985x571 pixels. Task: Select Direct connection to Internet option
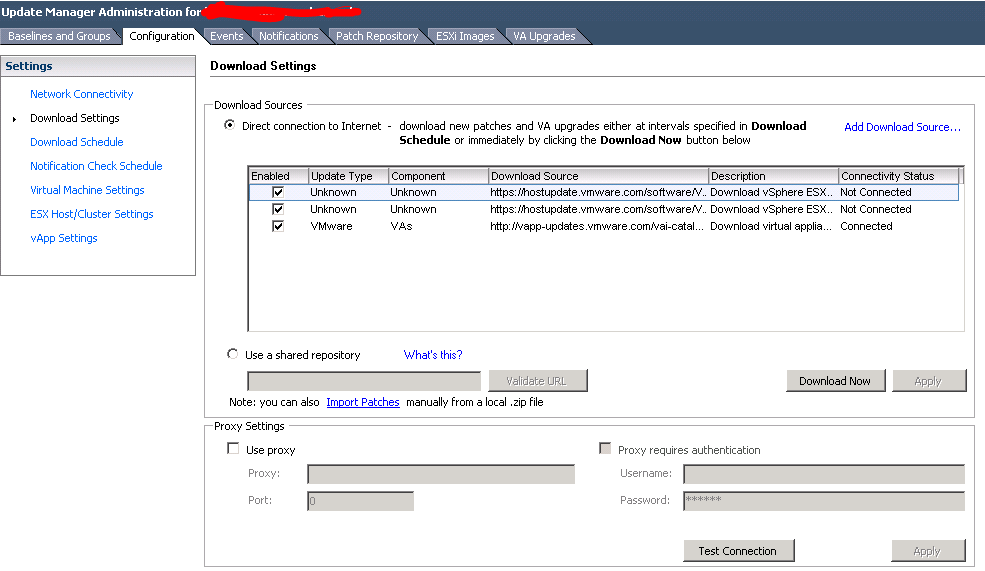point(231,126)
